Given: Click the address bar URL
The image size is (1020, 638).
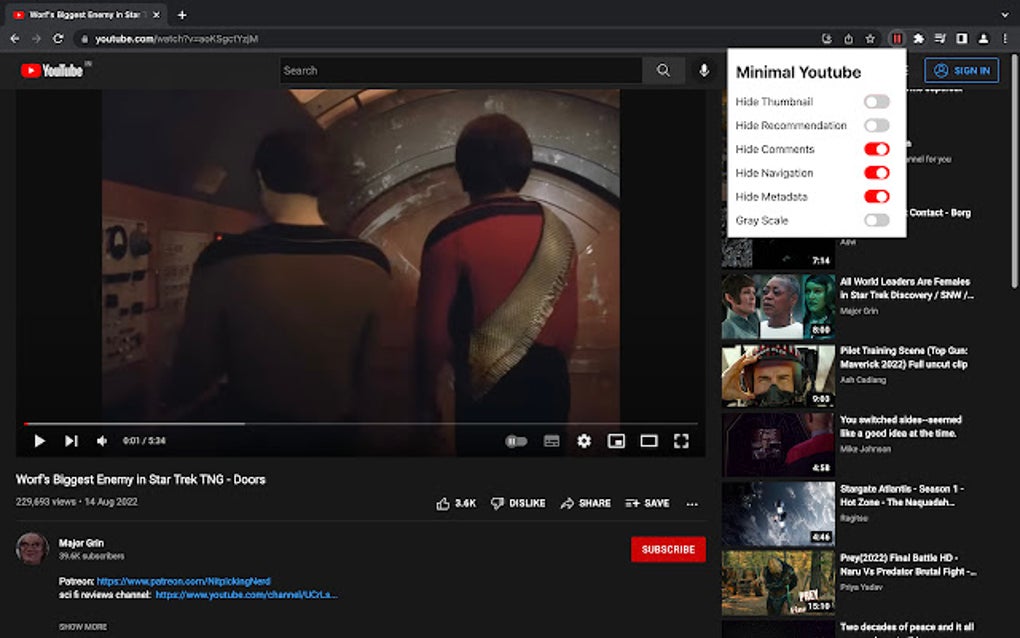Looking at the screenshot, I should pyautogui.click(x=177, y=39).
